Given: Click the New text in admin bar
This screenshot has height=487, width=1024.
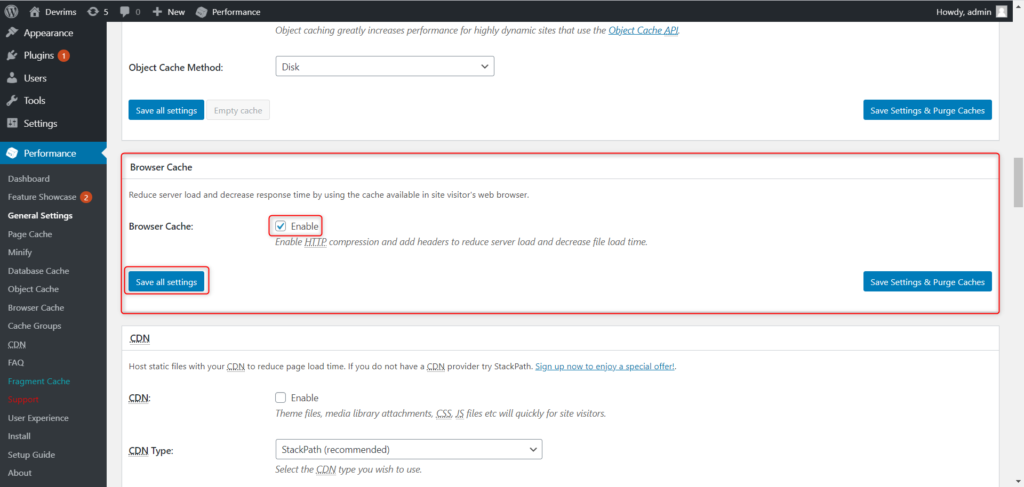Looking at the screenshot, I should (x=176, y=12).
